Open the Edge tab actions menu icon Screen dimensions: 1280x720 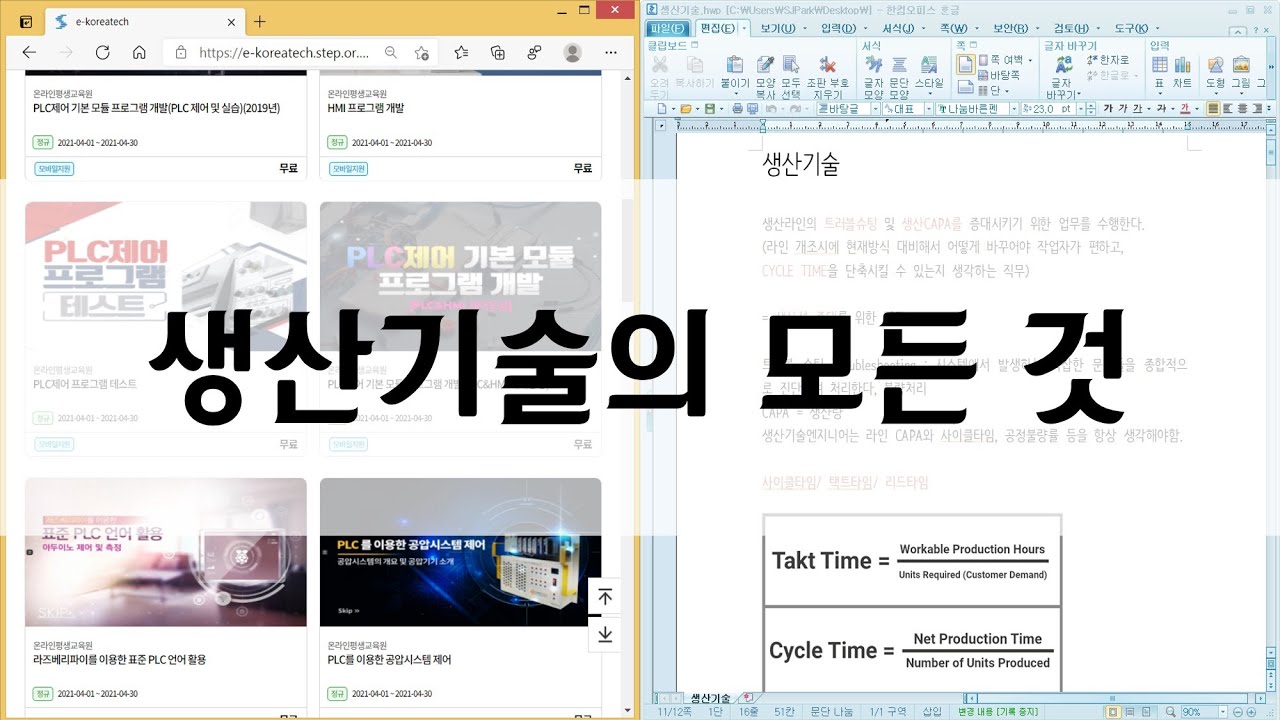tap(25, 21)
